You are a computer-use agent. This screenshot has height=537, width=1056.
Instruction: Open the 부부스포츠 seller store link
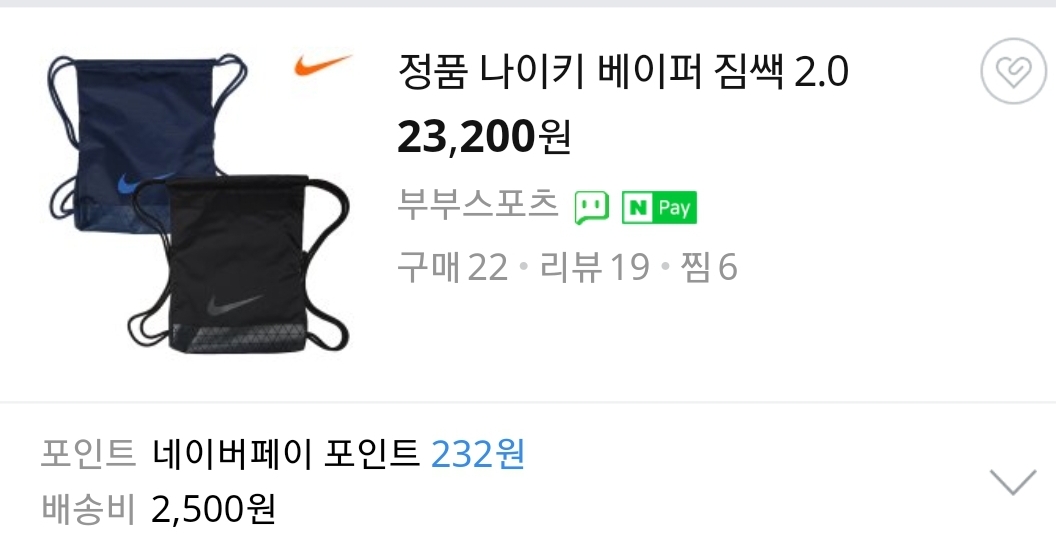477,204
